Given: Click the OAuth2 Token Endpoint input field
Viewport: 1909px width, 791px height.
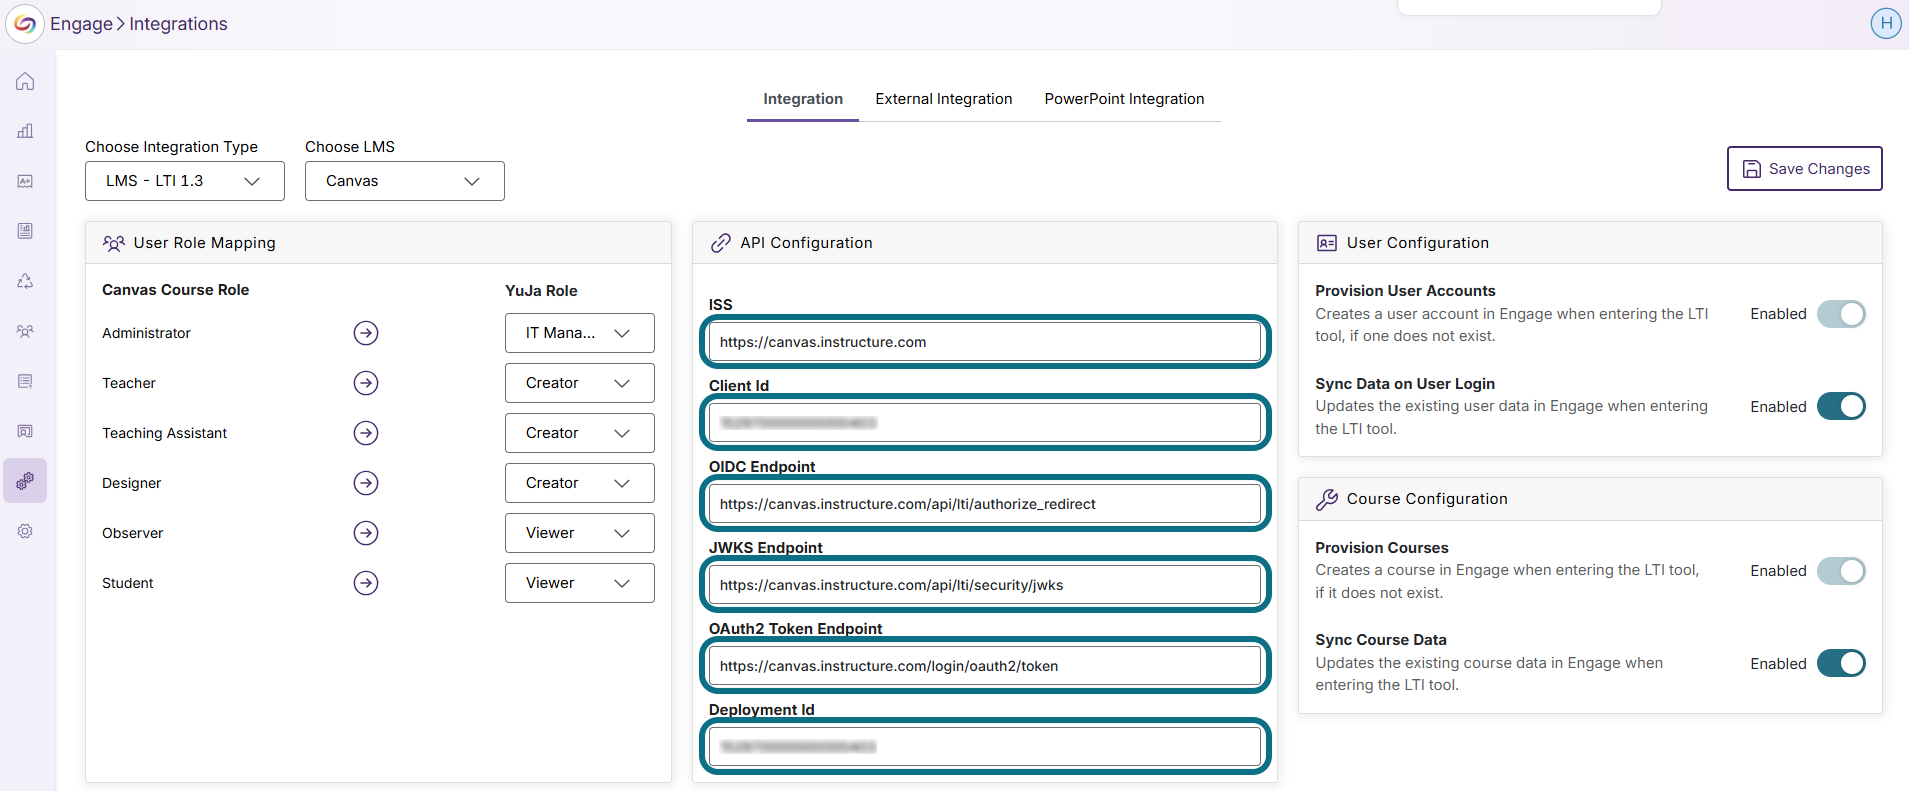Looking at the screenshot, I should [x=985, y=666].
